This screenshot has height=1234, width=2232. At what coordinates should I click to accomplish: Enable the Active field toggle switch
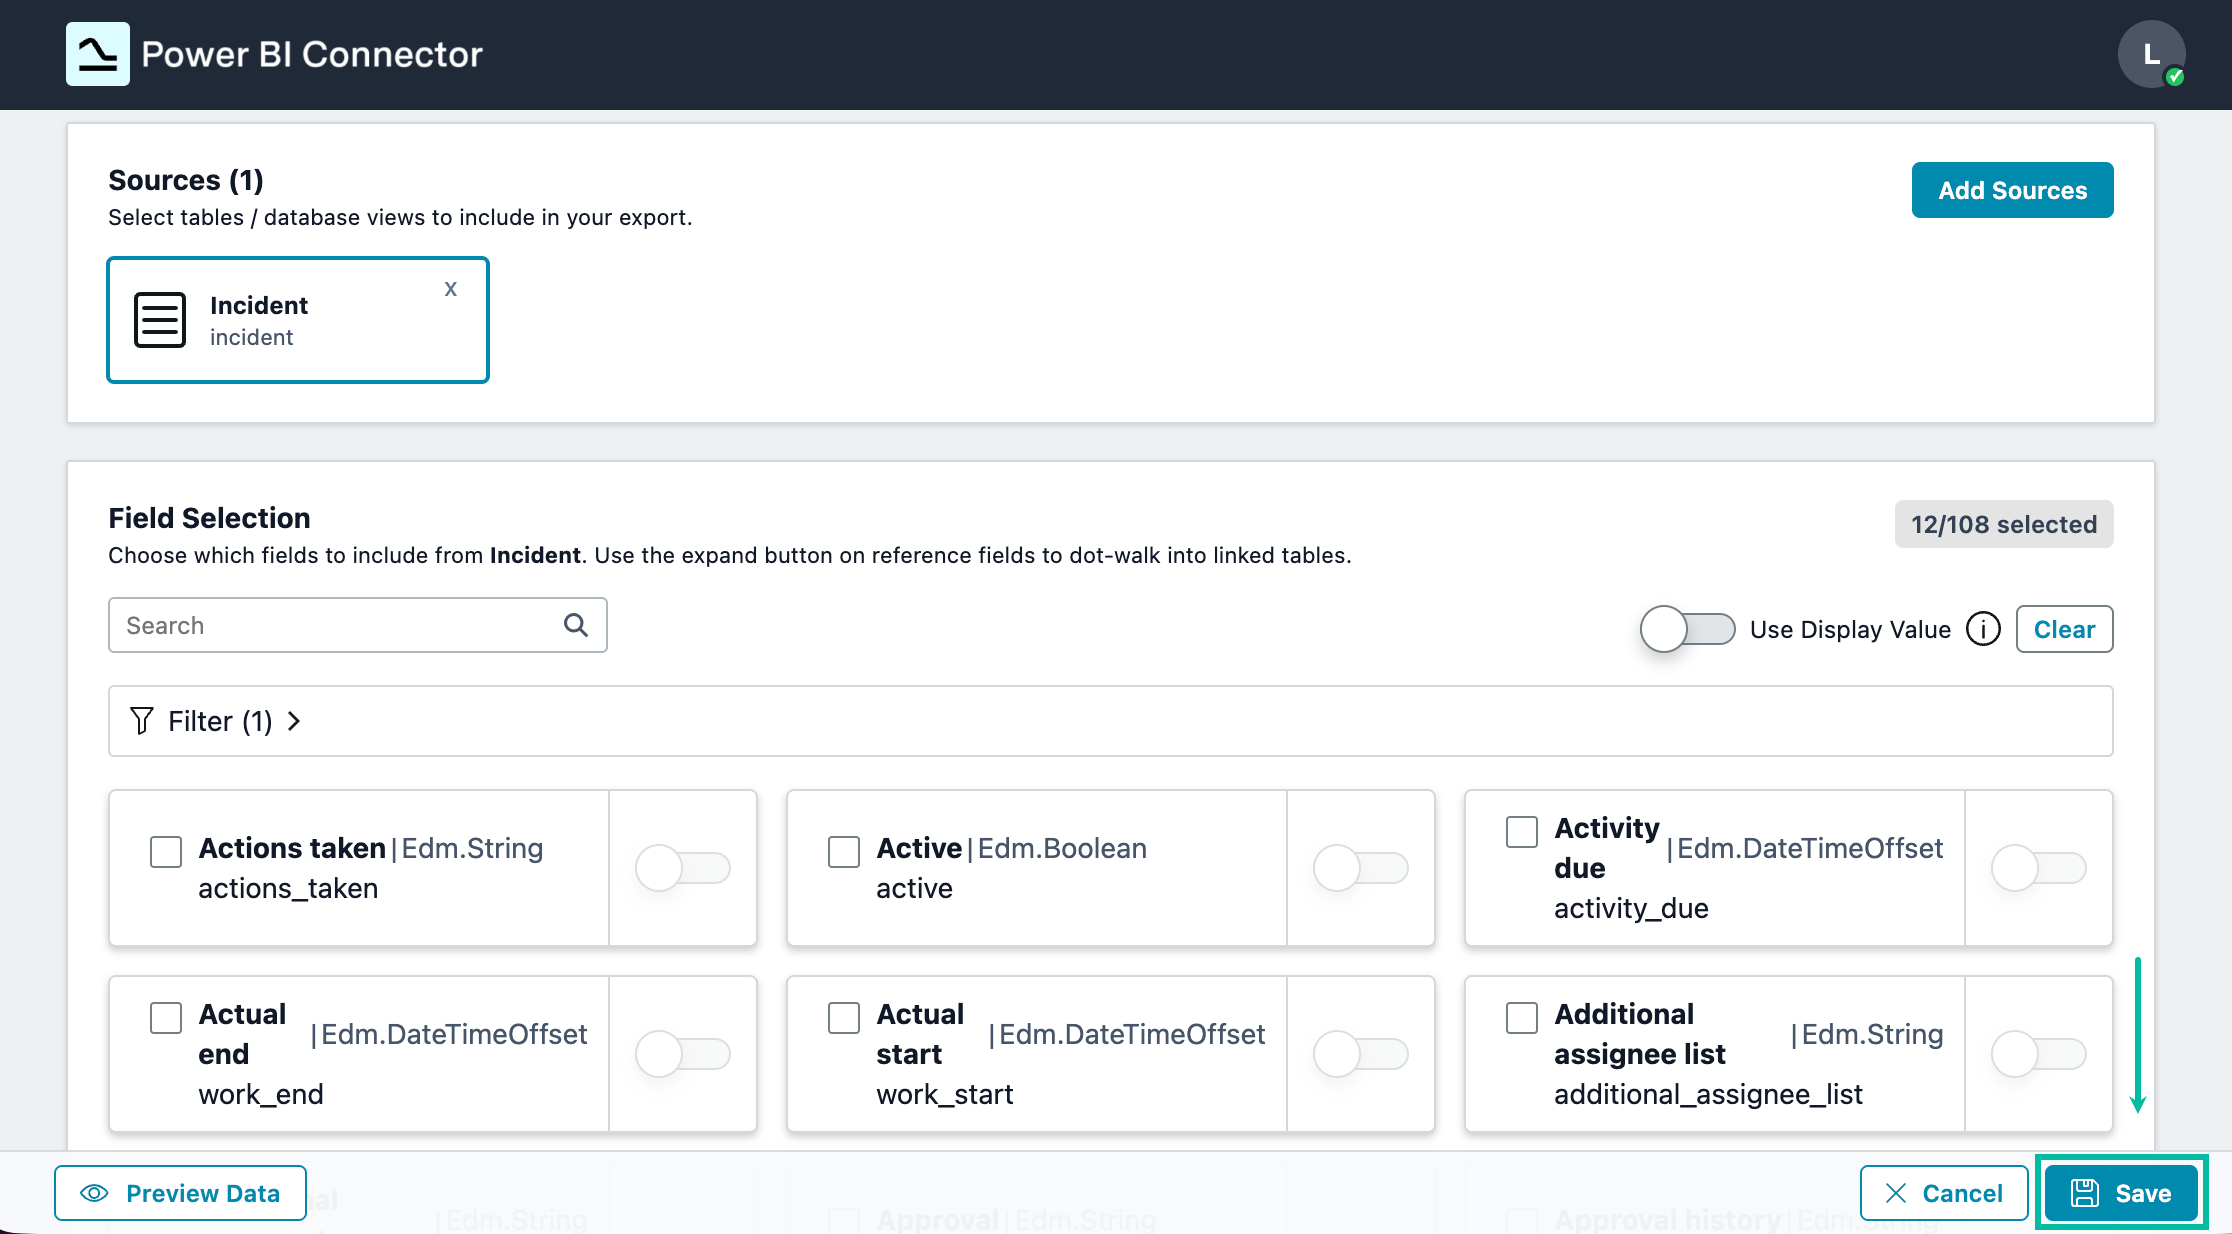[x=1361, y=868]
